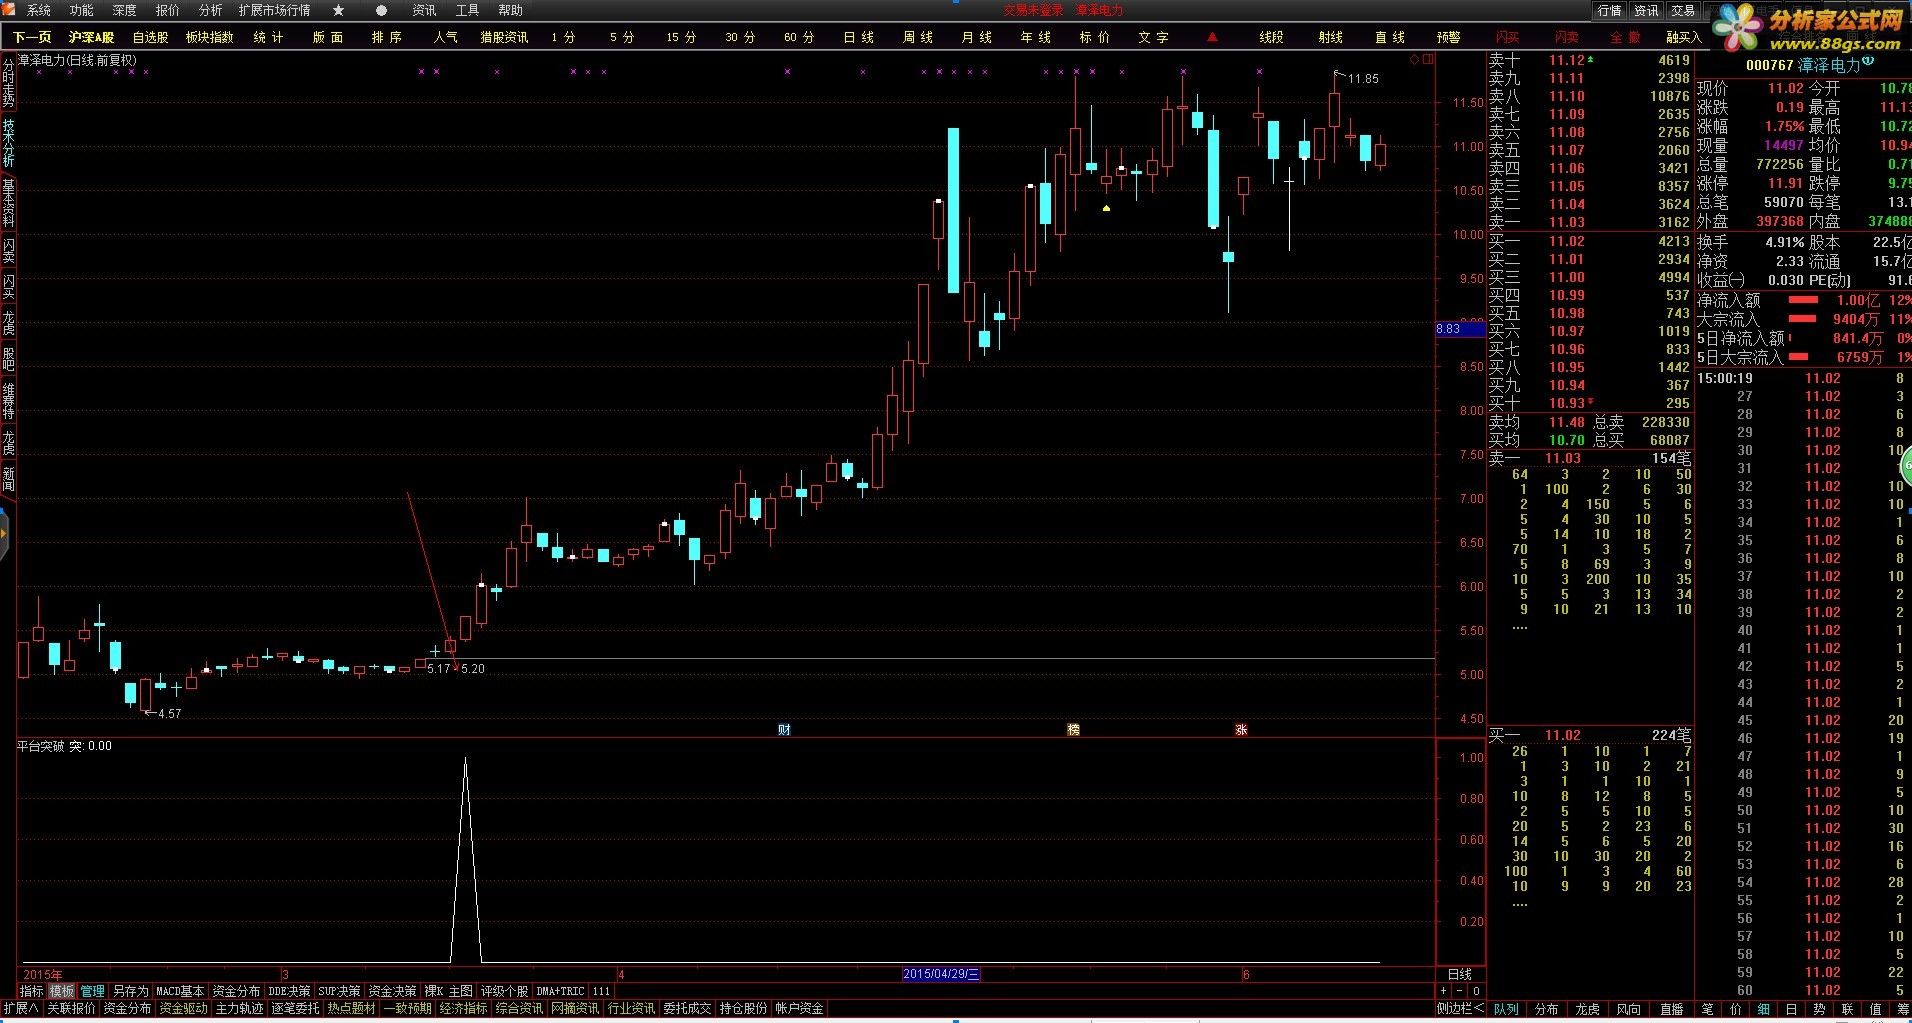Switch to 周线 weekly chart
This screenshot has height=1023, width=1912.
(917, 37)
